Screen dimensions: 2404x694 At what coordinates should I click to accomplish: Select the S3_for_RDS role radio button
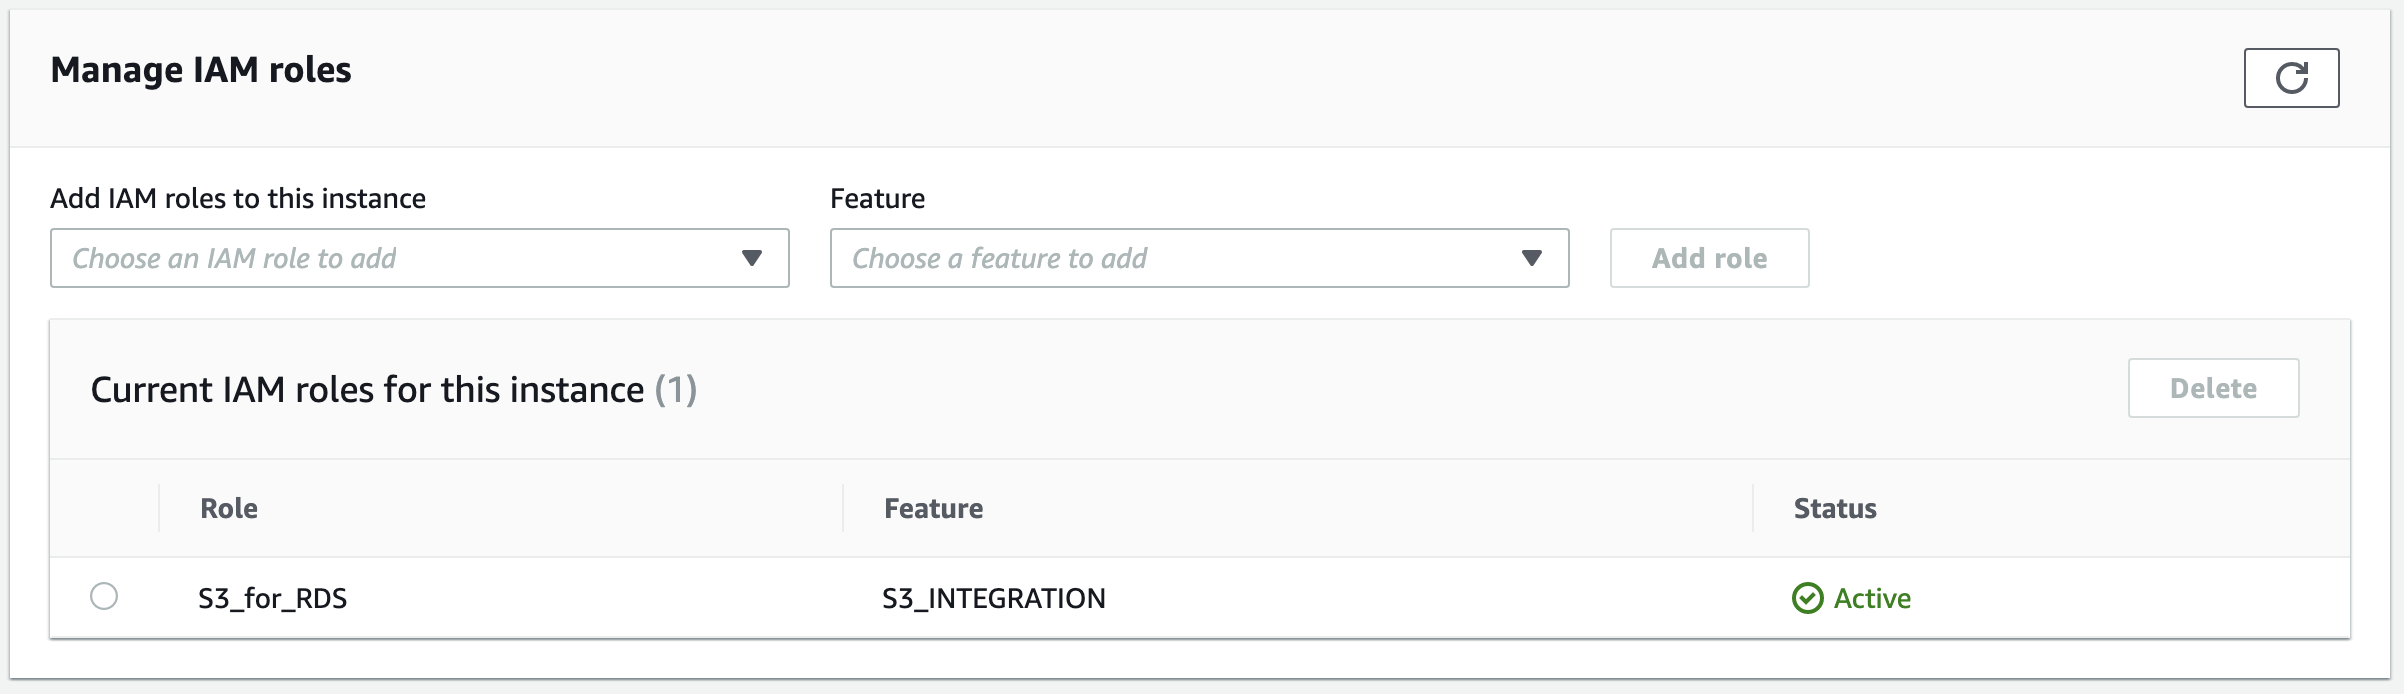[104, 596]
